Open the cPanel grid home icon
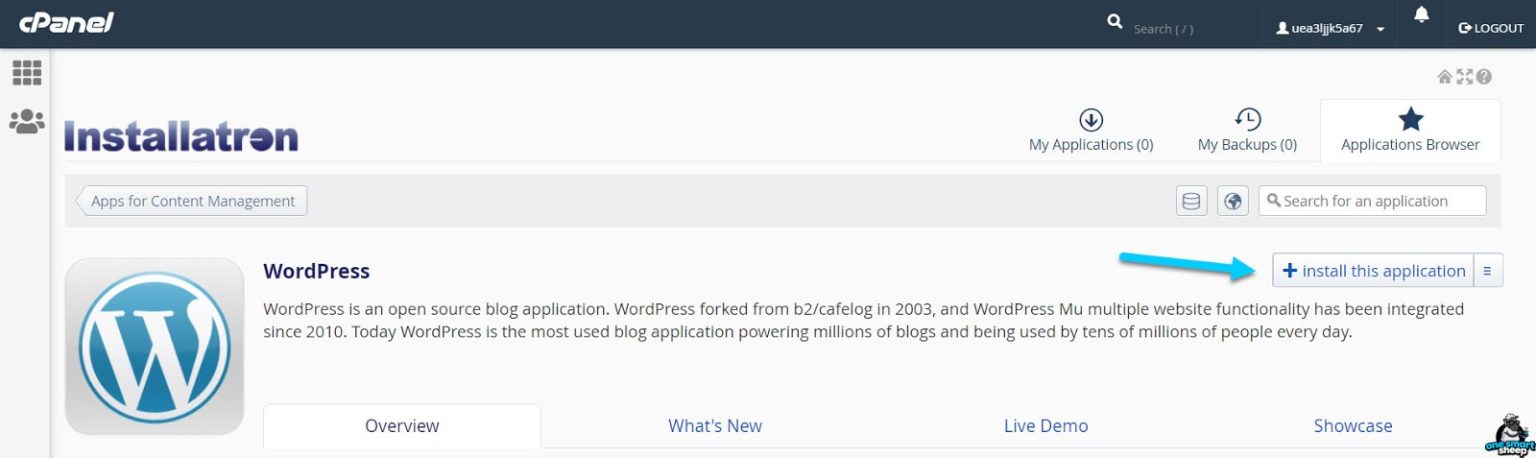Image resolution: width=1536 pixels, height=458 pixels. (x=26, y=72)
